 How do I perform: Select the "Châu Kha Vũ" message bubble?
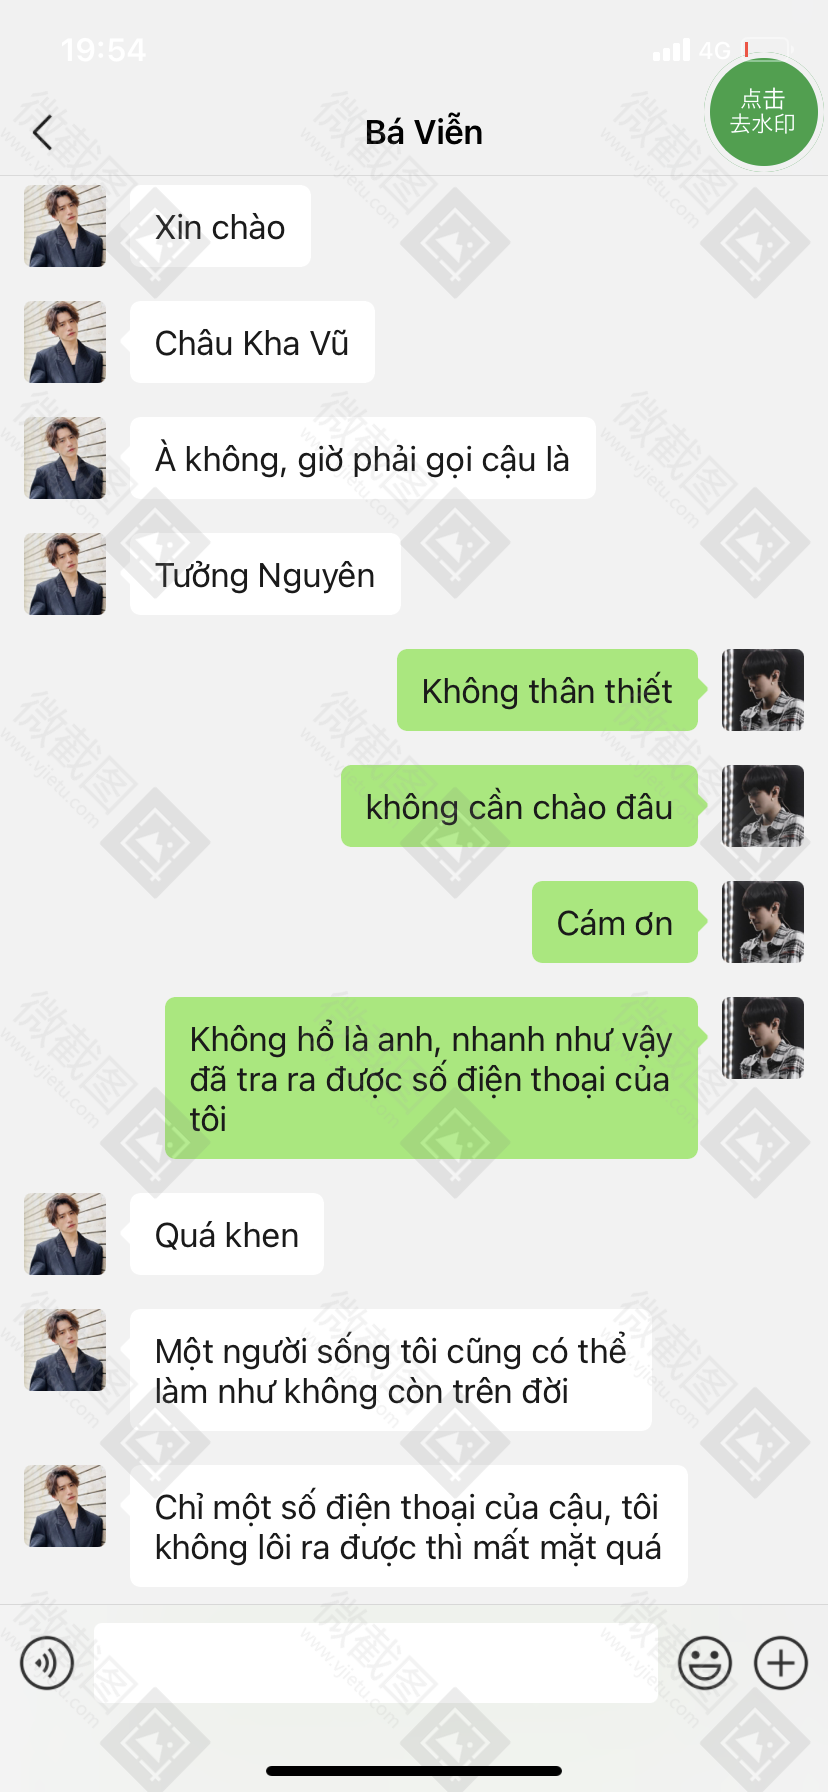tap(252, 342)
